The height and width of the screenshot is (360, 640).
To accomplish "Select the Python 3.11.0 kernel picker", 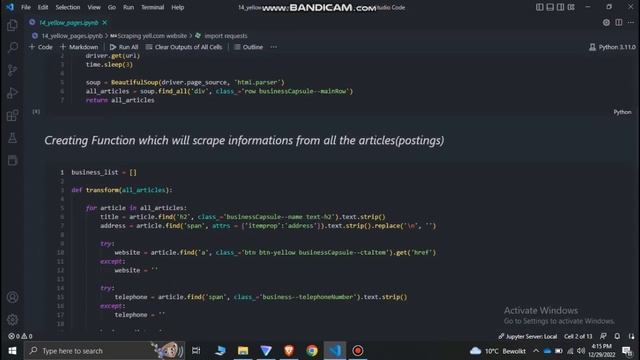I will coord(612,47).
